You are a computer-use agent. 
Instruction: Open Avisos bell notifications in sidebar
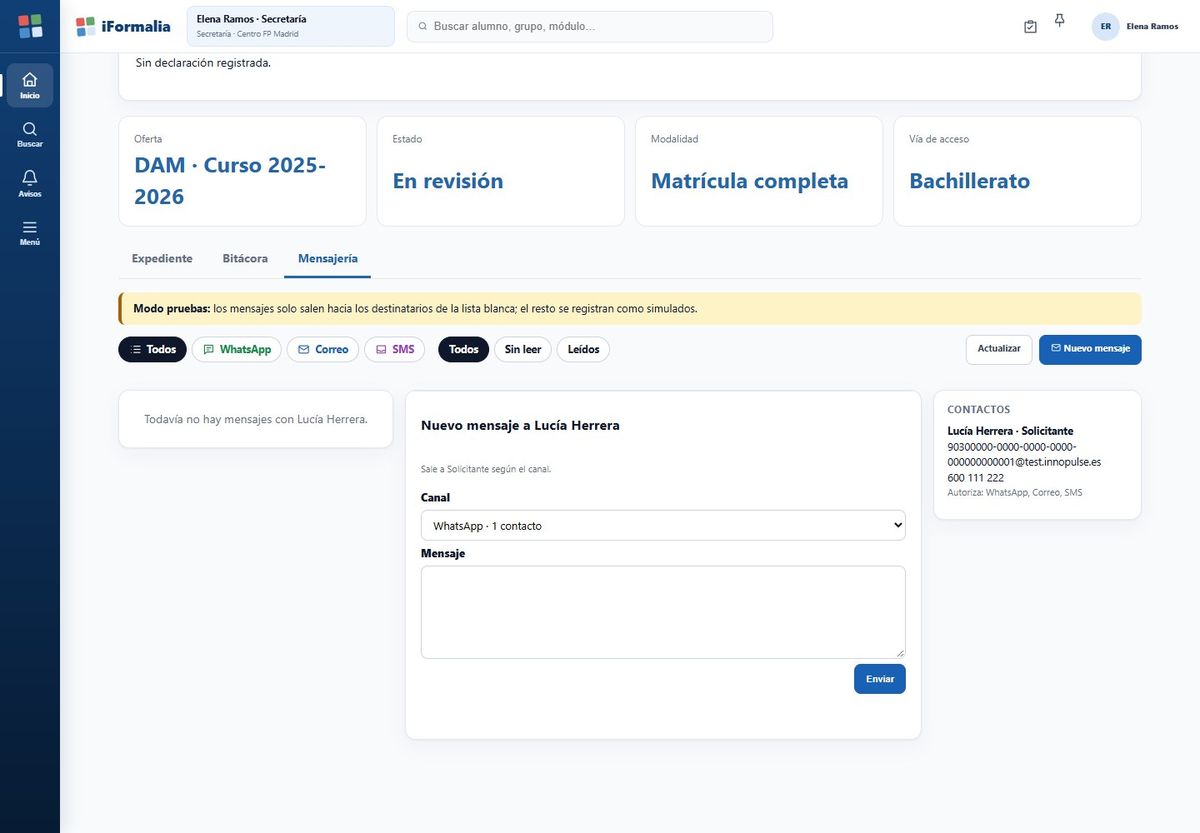pos(30,183)
